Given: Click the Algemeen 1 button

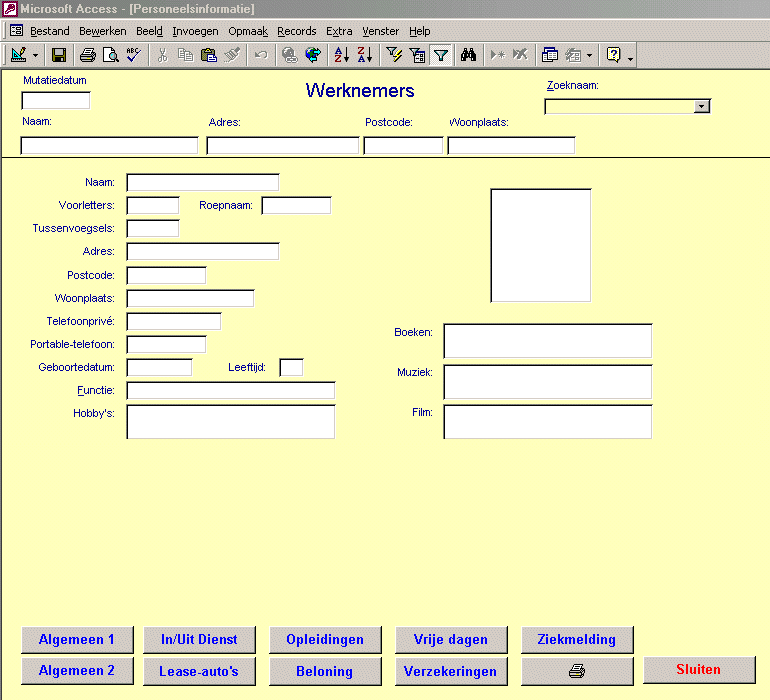Looking at the screenshot, I should [x=77, y=640].
